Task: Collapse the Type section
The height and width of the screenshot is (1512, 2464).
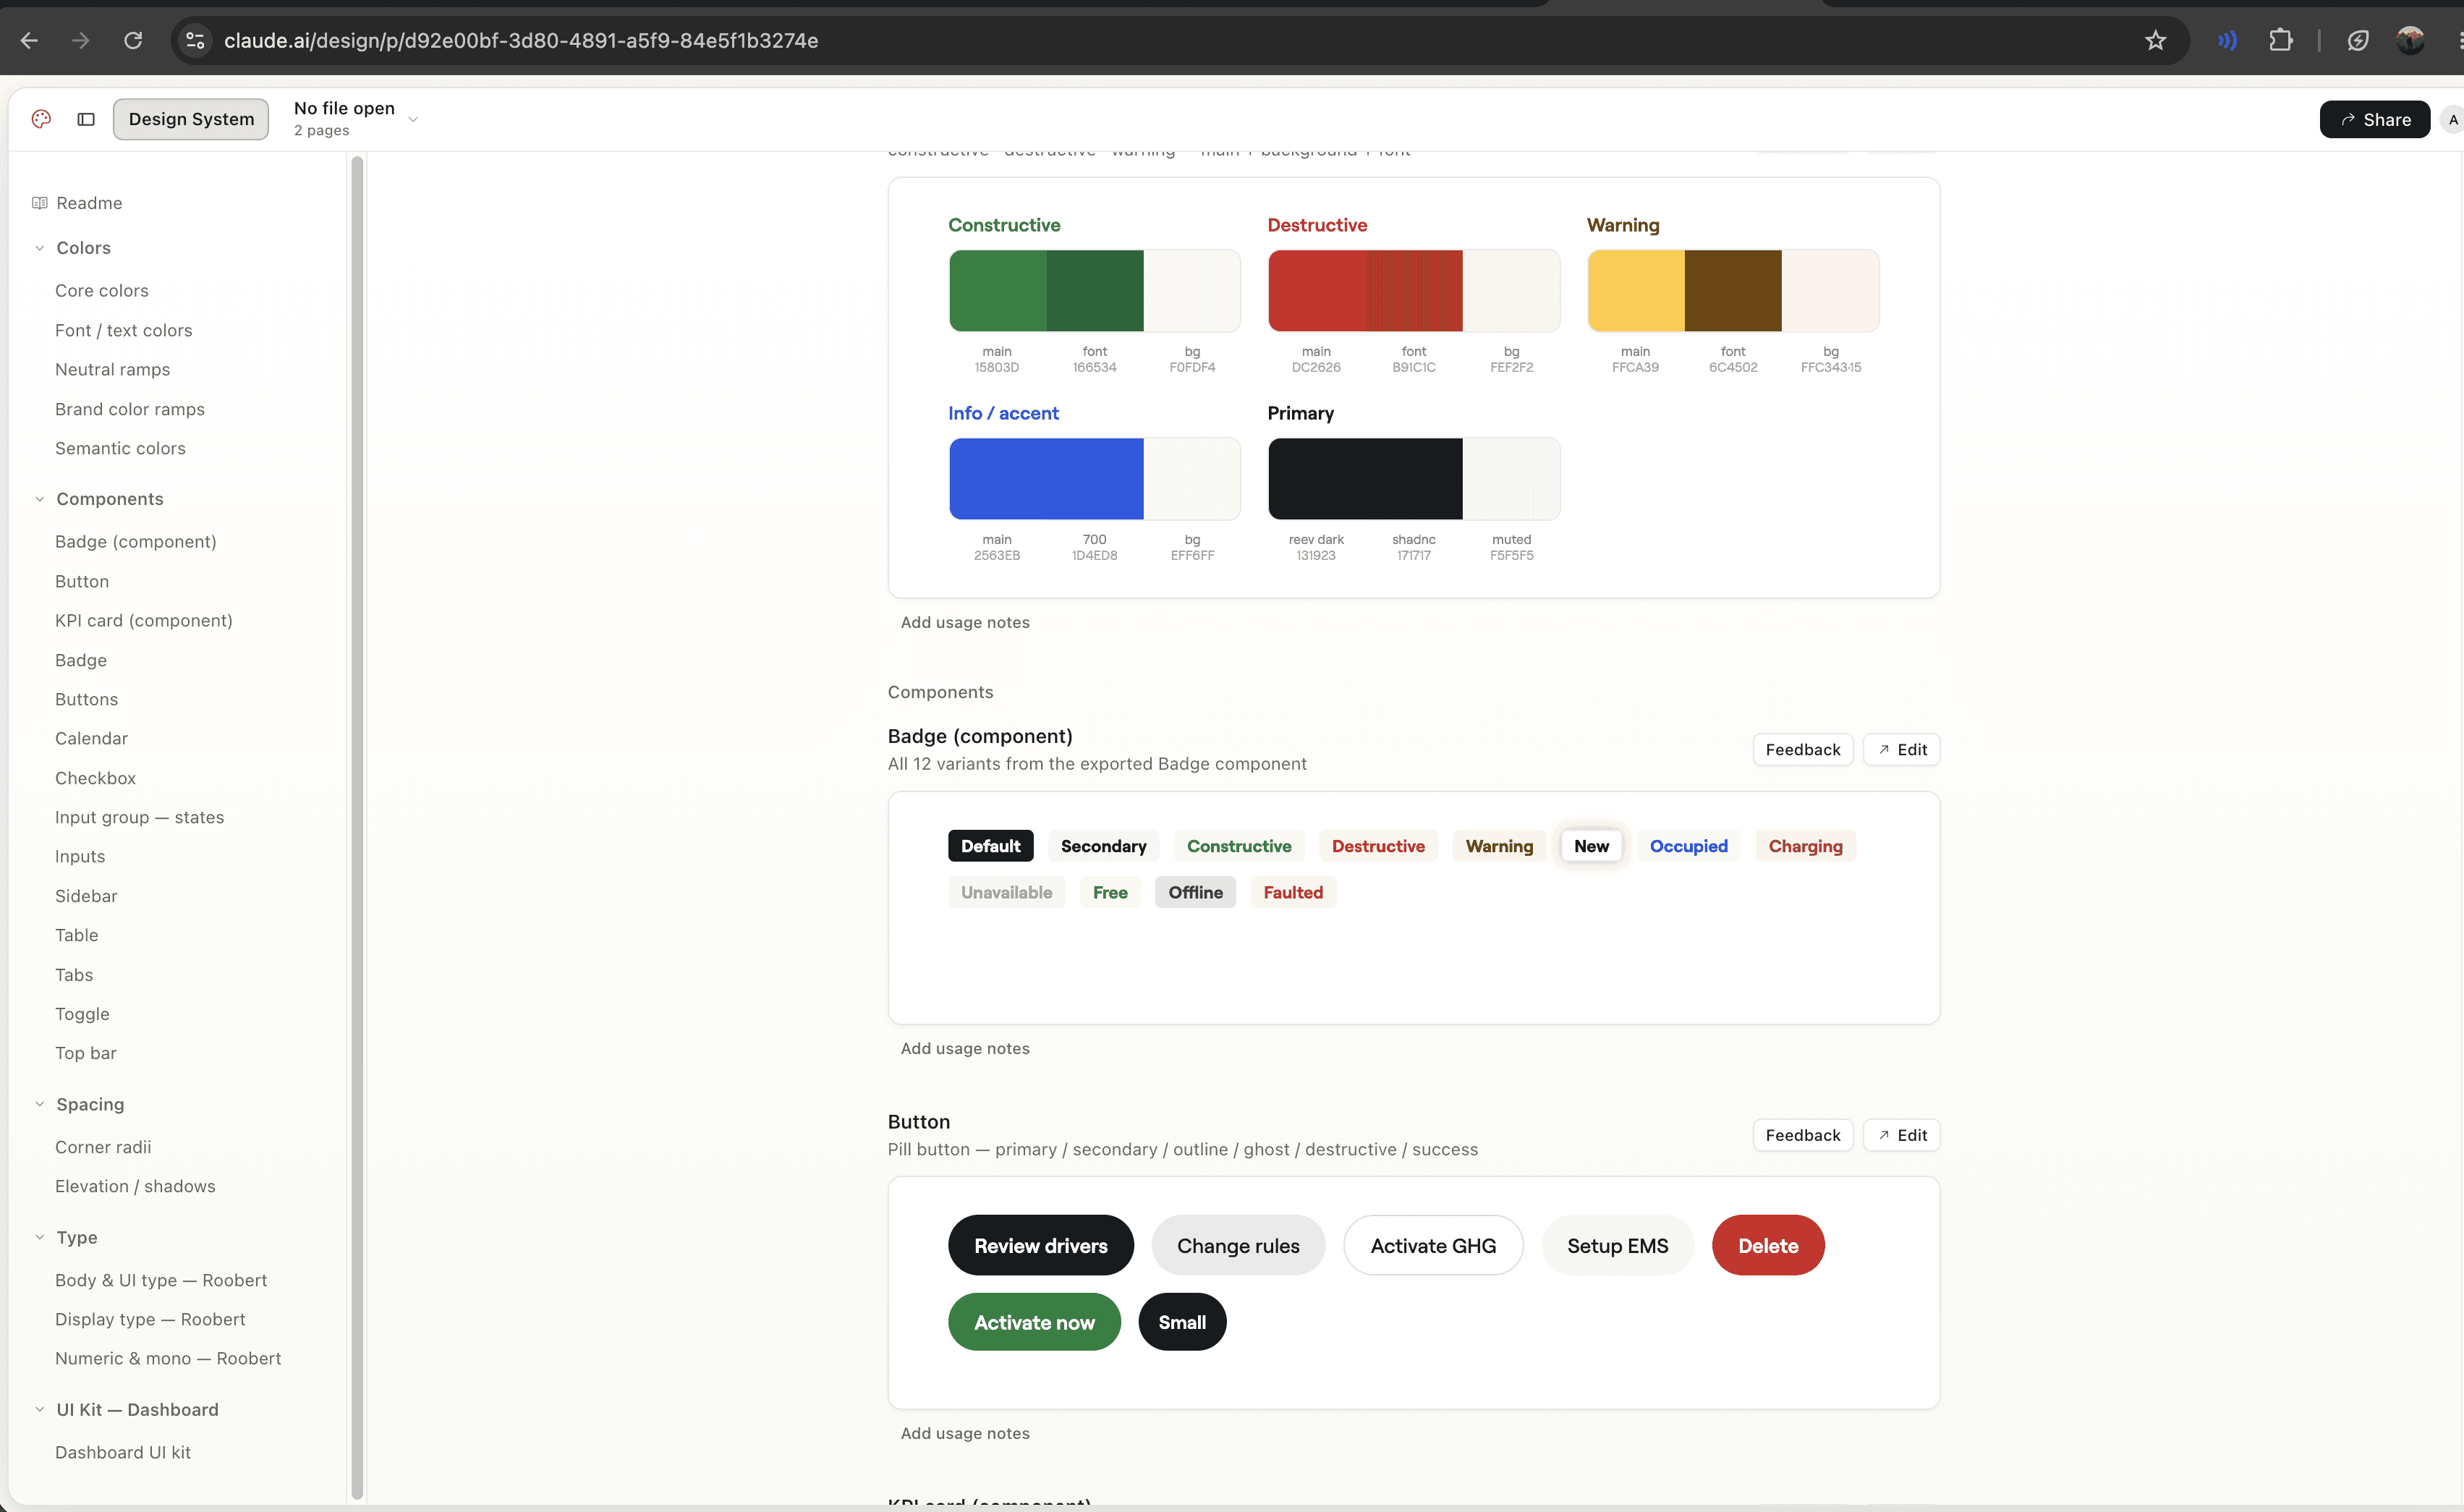Action: (x=40, y=1237)
